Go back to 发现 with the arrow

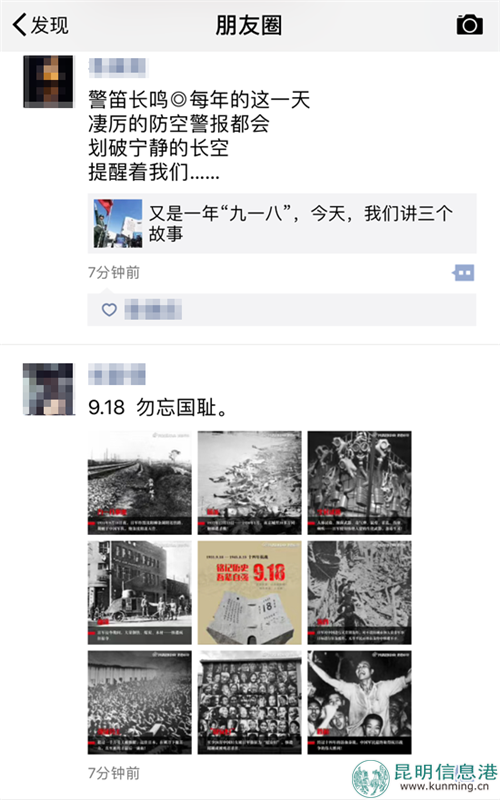(20, 24)
